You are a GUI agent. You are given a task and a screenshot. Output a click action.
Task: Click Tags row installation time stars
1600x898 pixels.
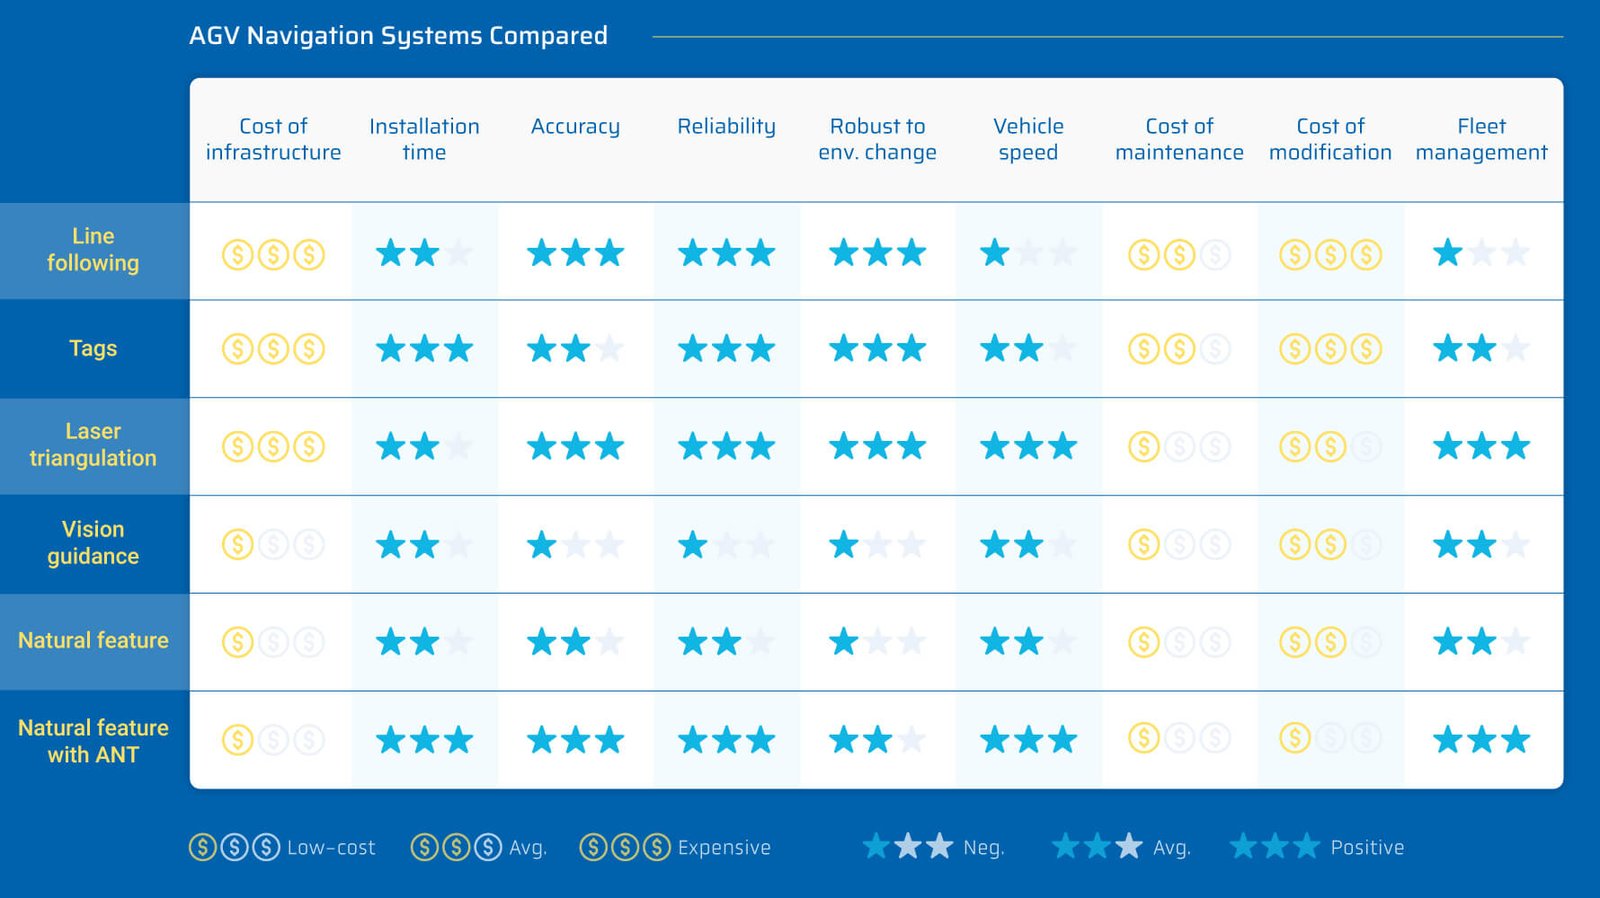pyautogui.click(x=424, y=349)
